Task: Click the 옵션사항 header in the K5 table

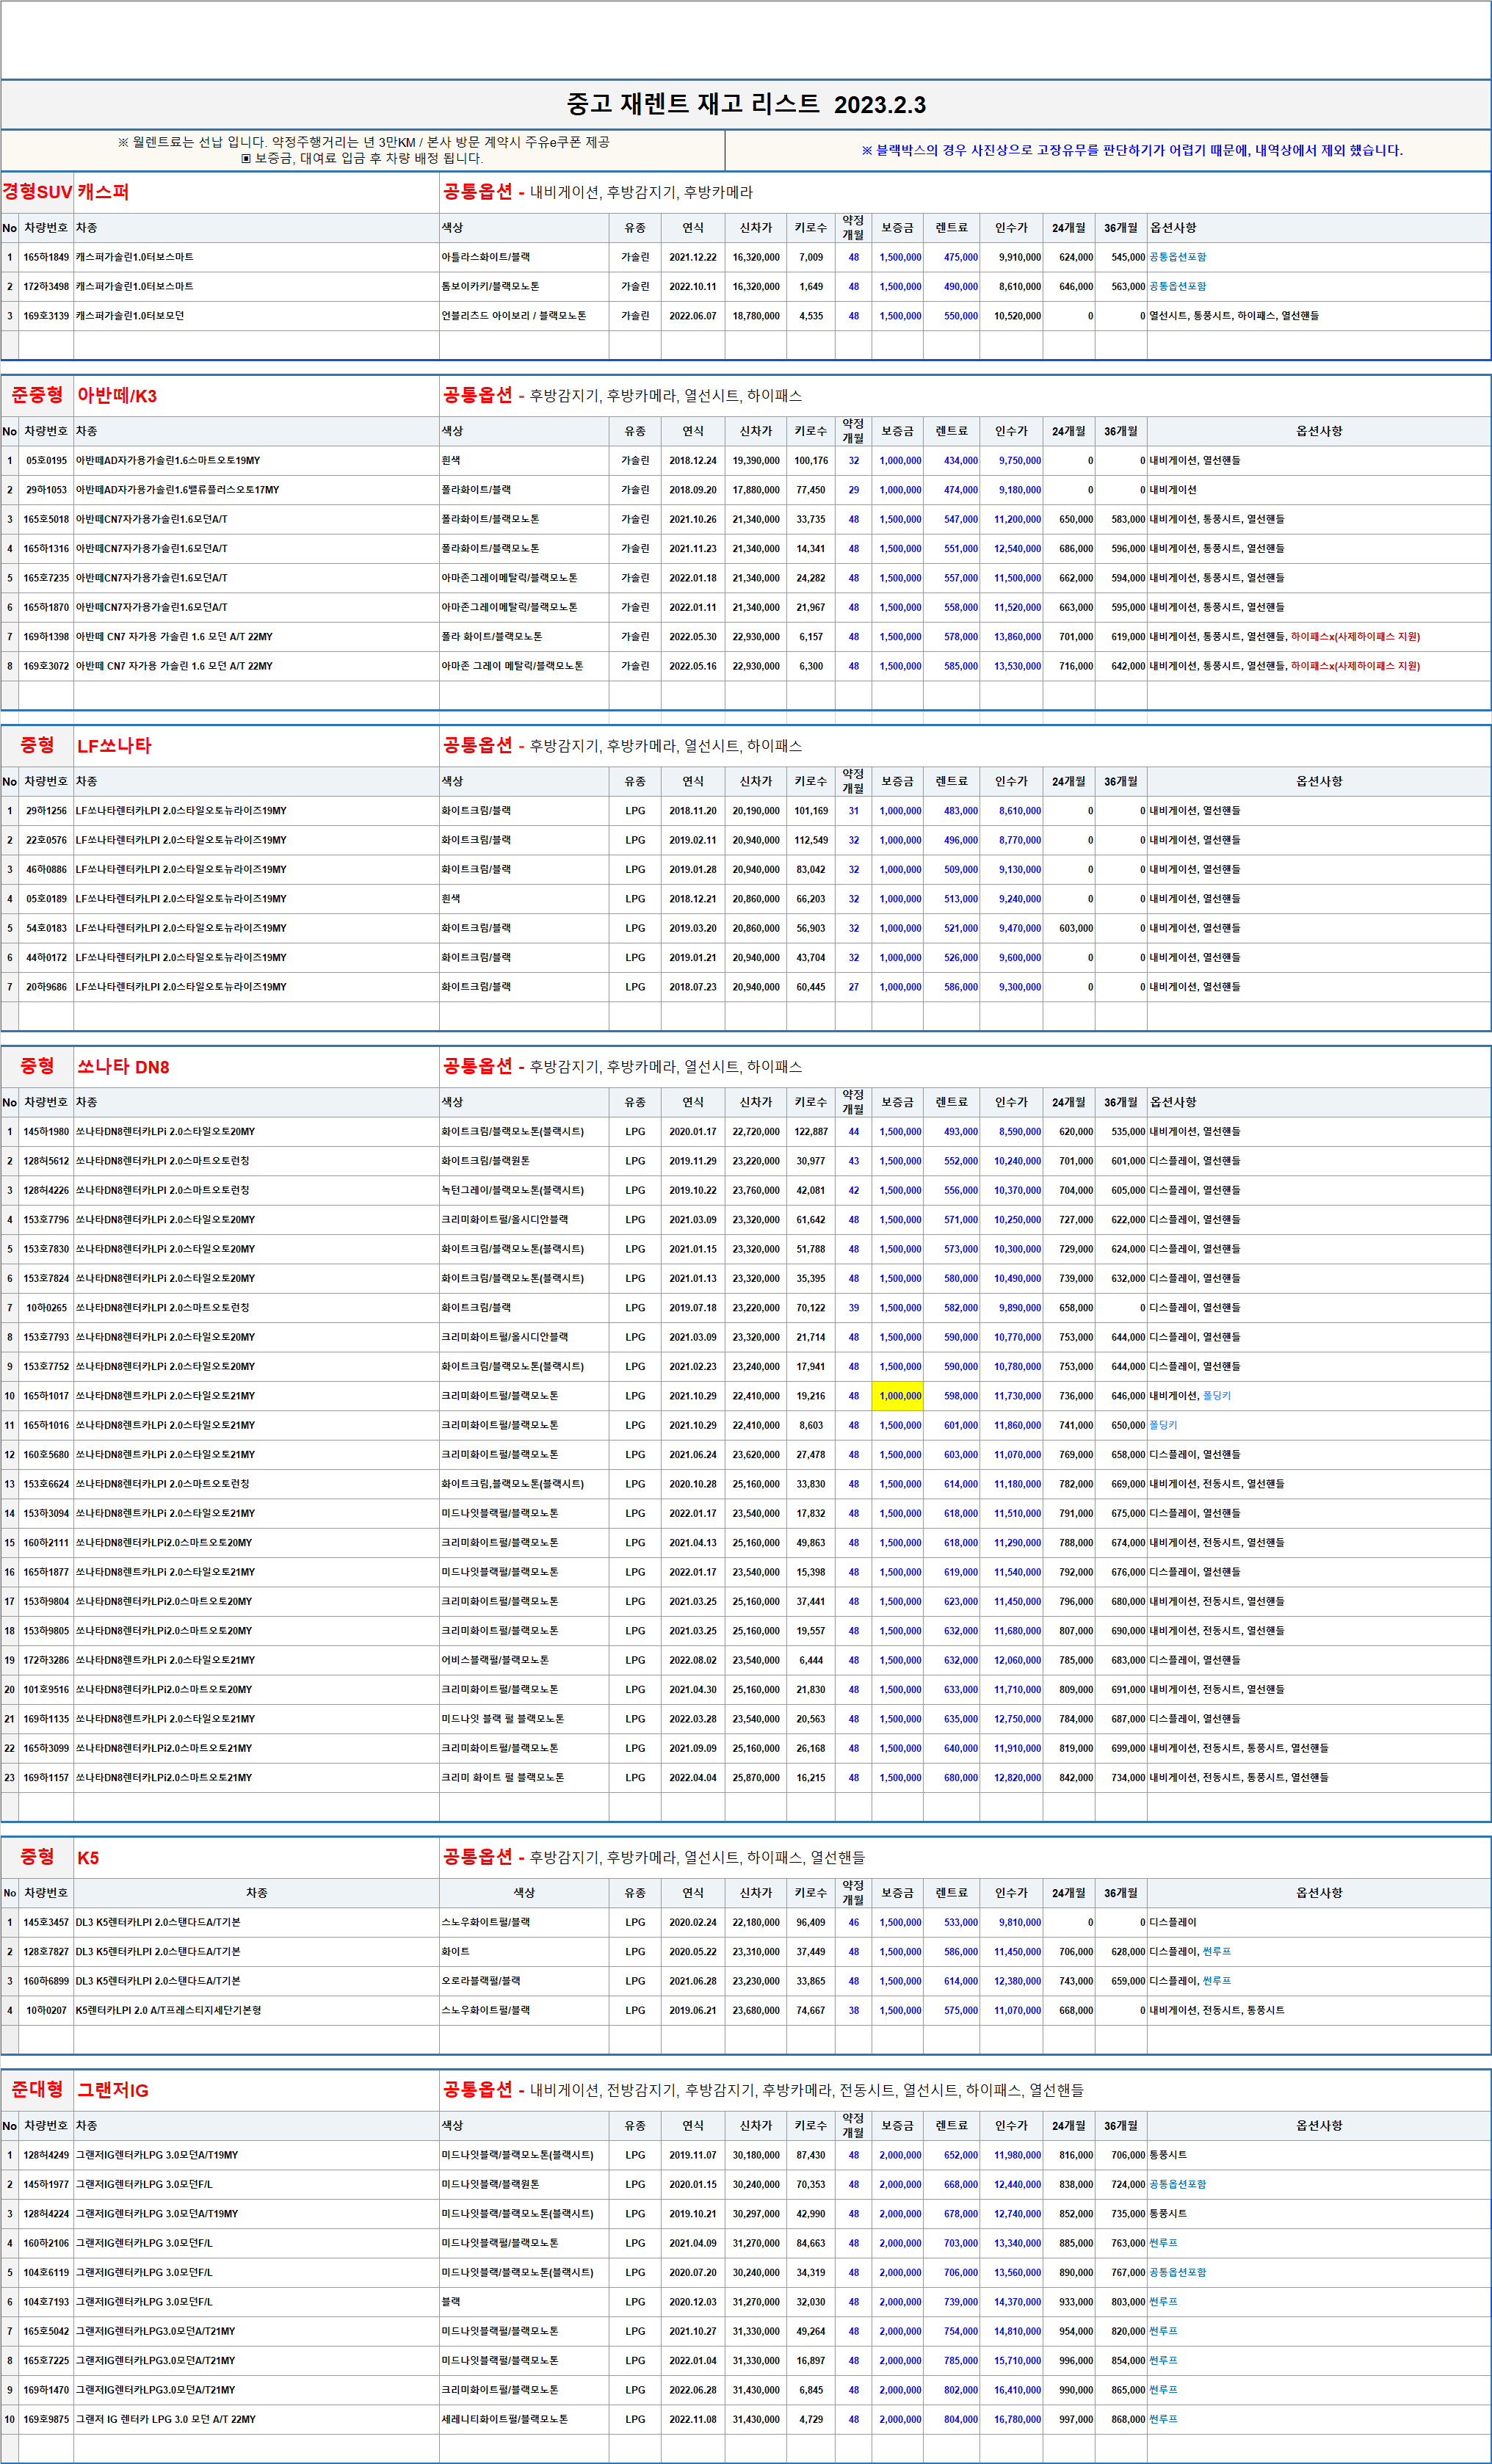Action: pyautogui.click(x=1319, y=1893)
